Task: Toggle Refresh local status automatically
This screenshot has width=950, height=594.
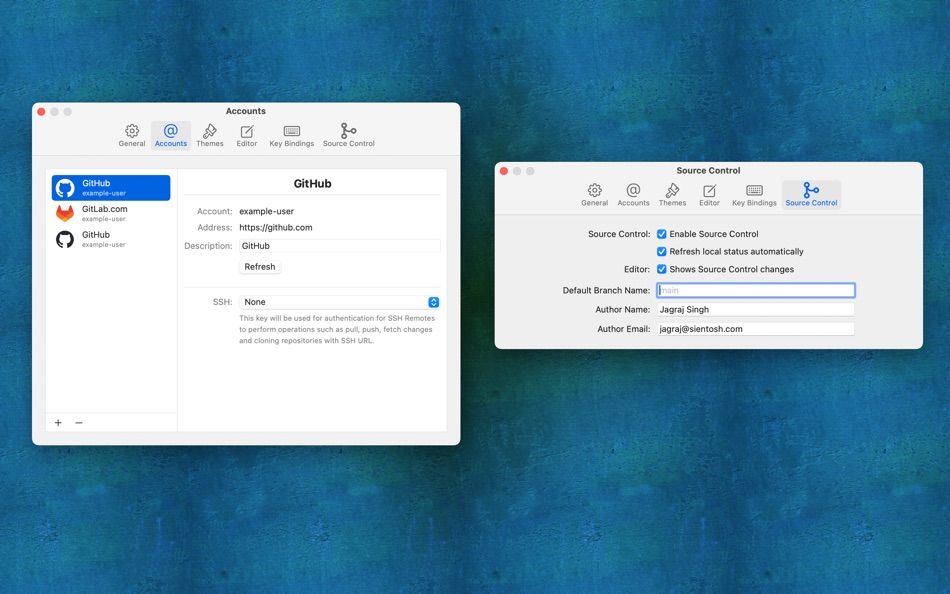Action: tap(662, 252)
